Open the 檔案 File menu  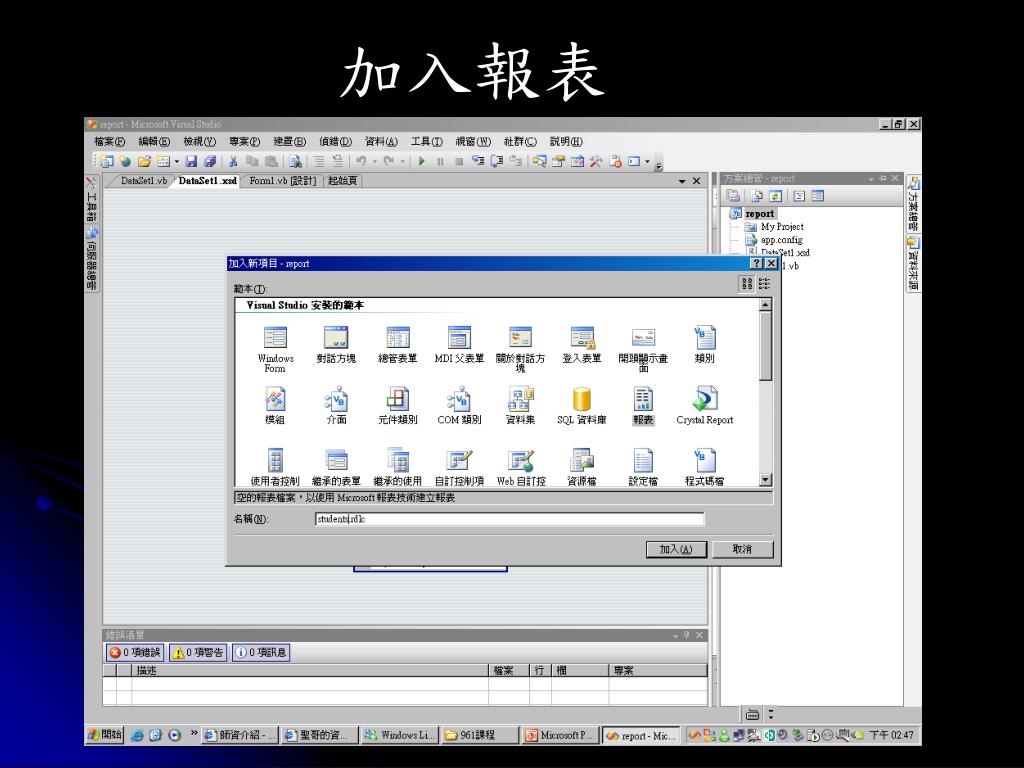[109, 141]
